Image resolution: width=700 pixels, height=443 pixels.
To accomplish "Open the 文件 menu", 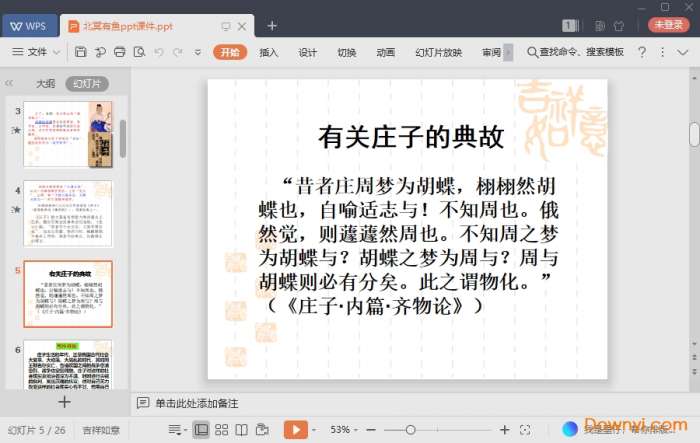I will (29, 52).
